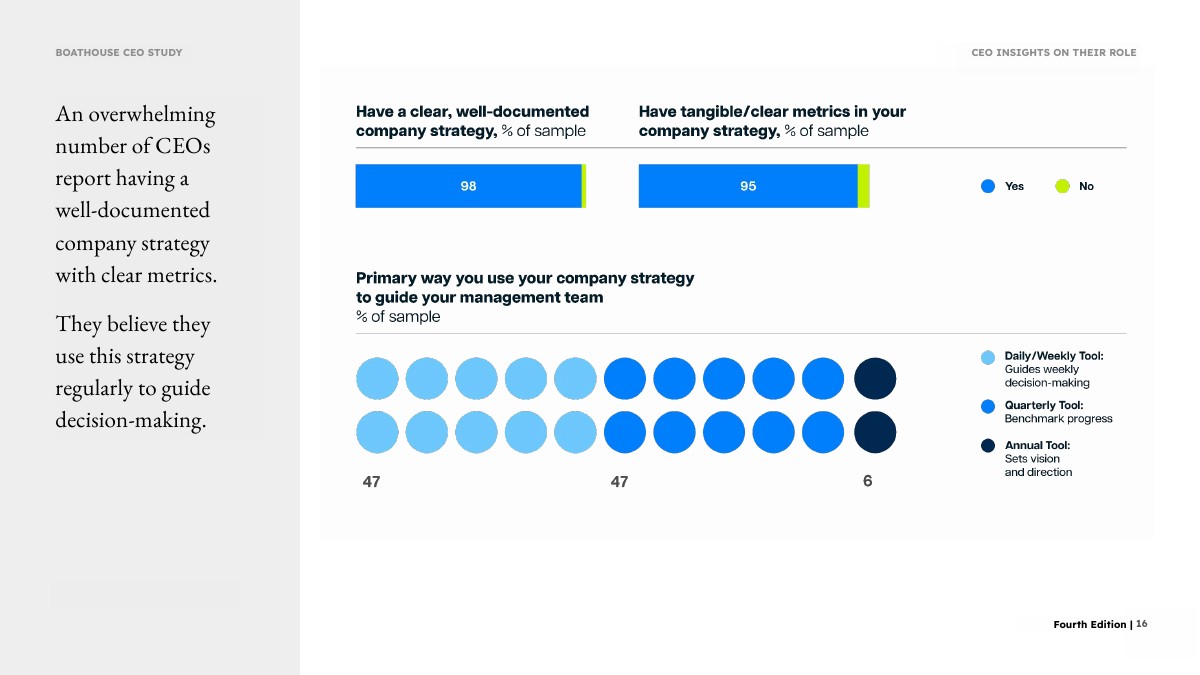Image resolution: width=1200 pixels, height=675 pixels.
Task: Select the Quarterly Tool legend dot
Action: pos(988,406)
